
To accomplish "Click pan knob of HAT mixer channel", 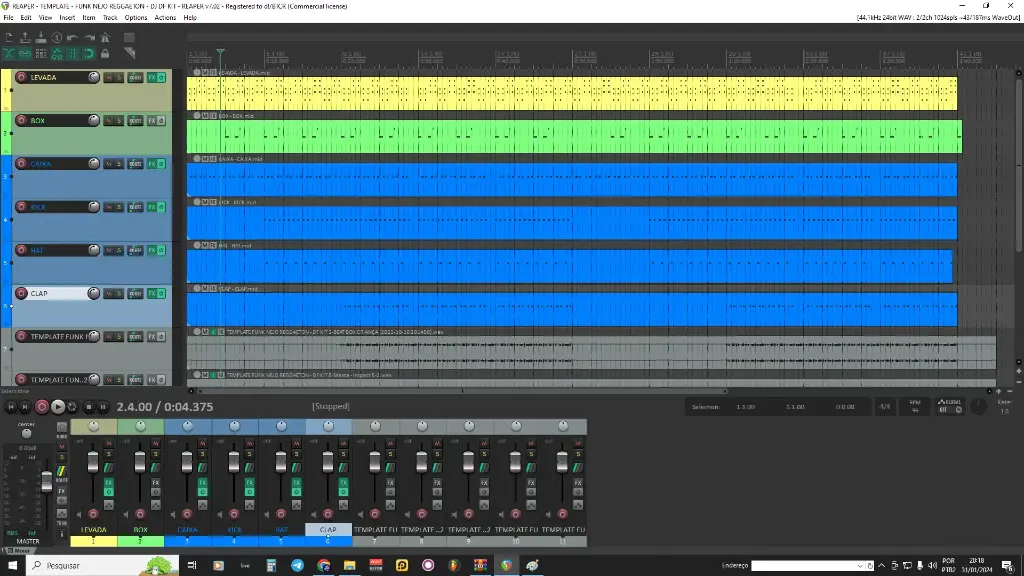I will 281,426.
